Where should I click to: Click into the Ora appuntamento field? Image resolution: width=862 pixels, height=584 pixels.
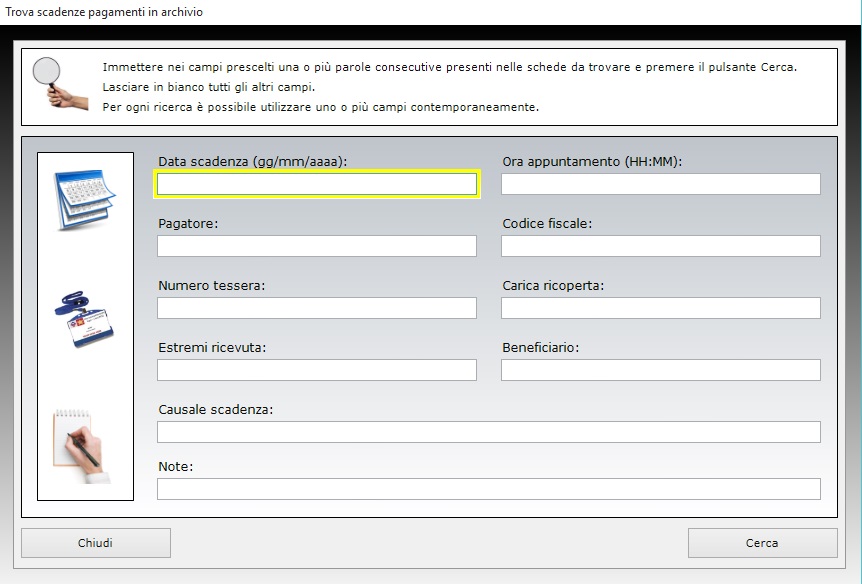[x=660, y=184]
